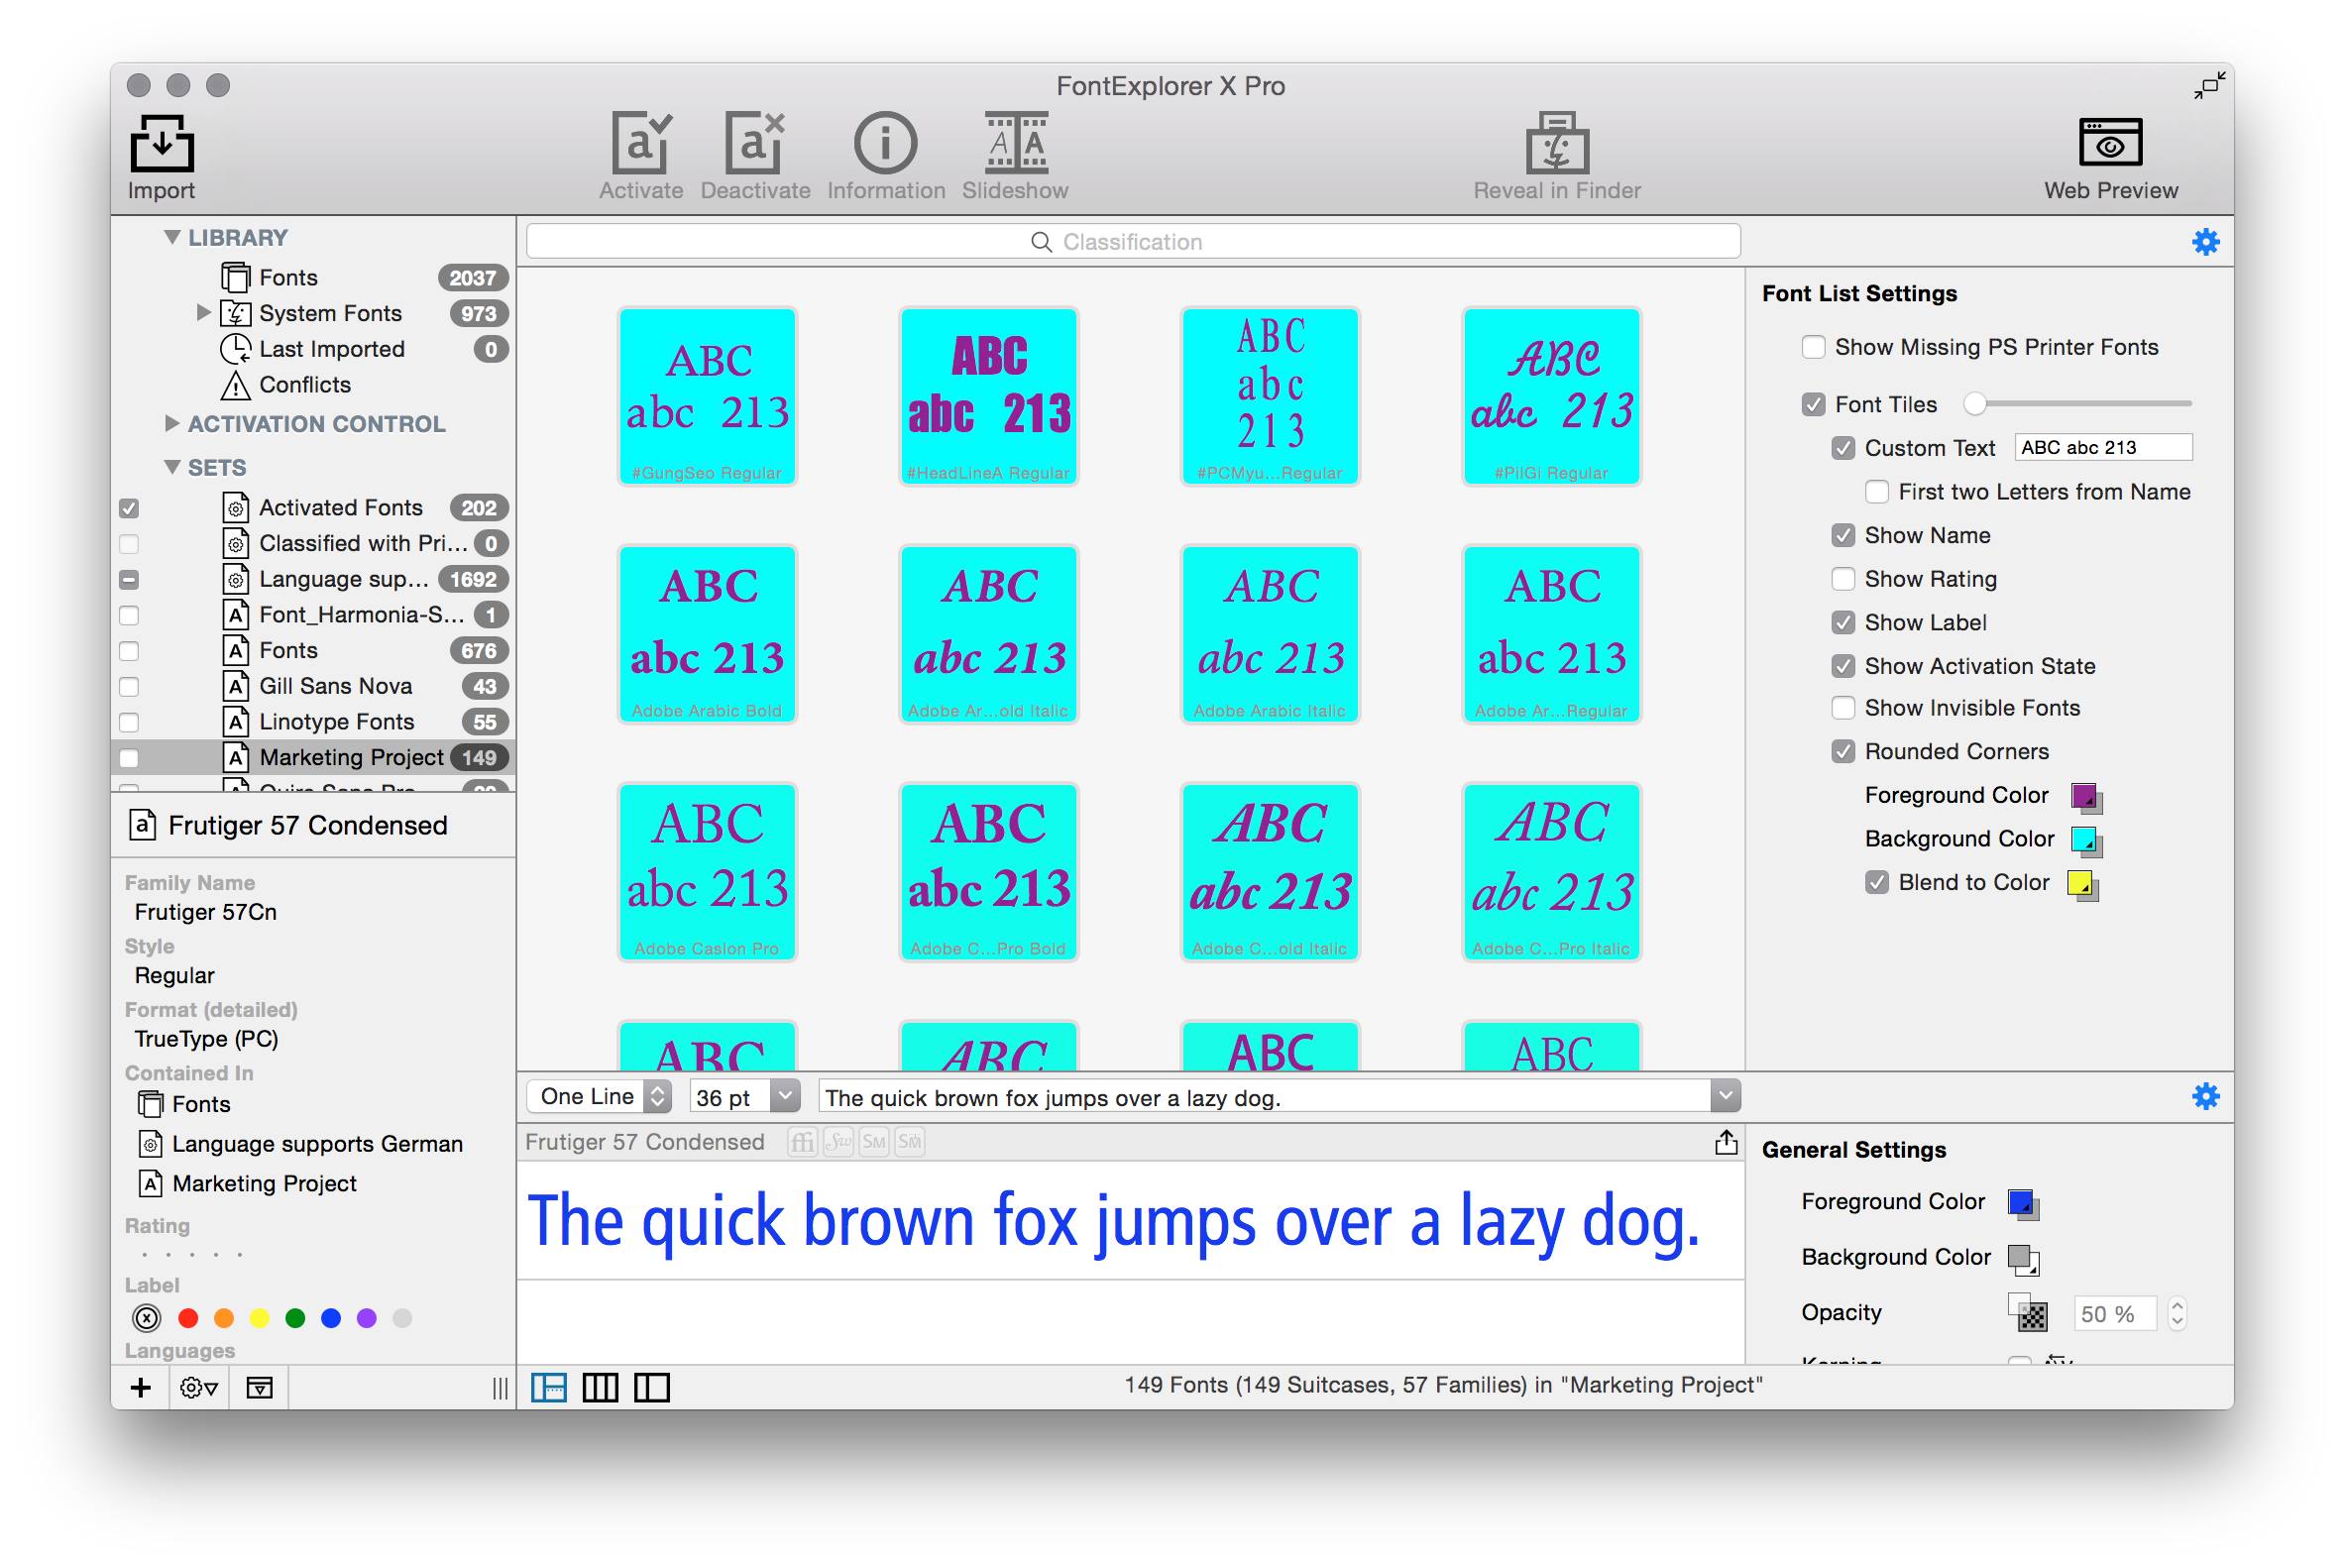Select Last Imported in the library
This screenshot has height=1568, width=2345.
click(x=331, y=349)
